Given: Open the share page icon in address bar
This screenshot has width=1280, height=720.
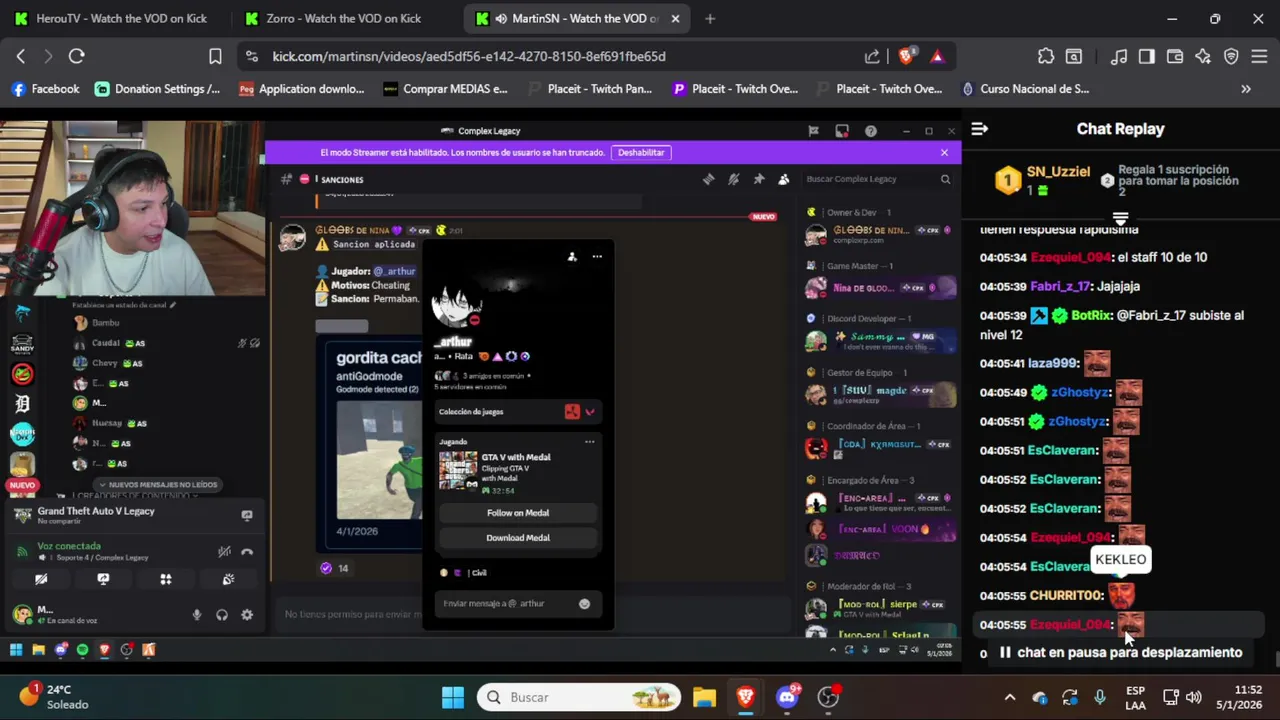Looking at the screenshot, I should coord(872,57).
